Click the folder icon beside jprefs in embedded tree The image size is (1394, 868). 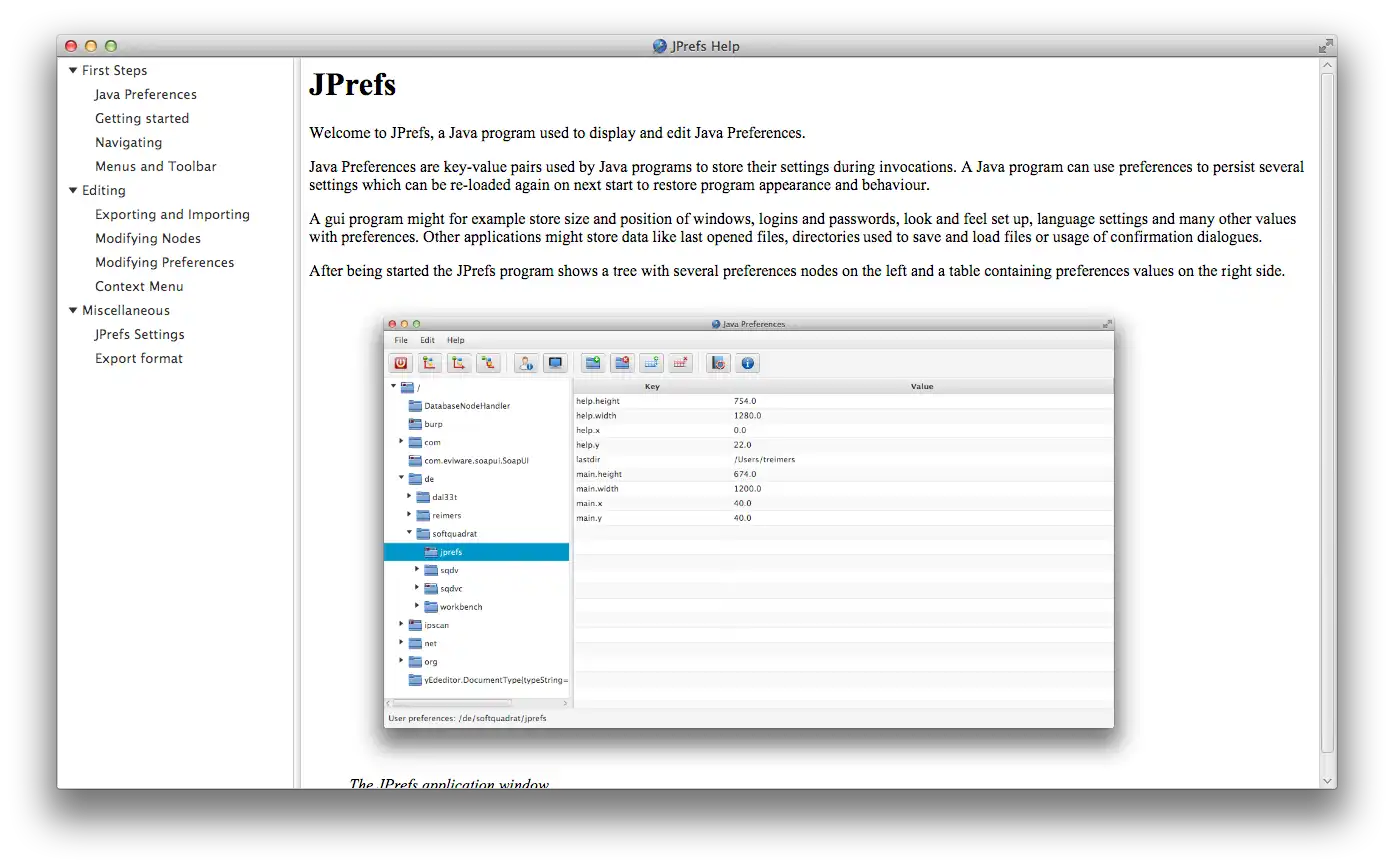[x=431, y=552]
